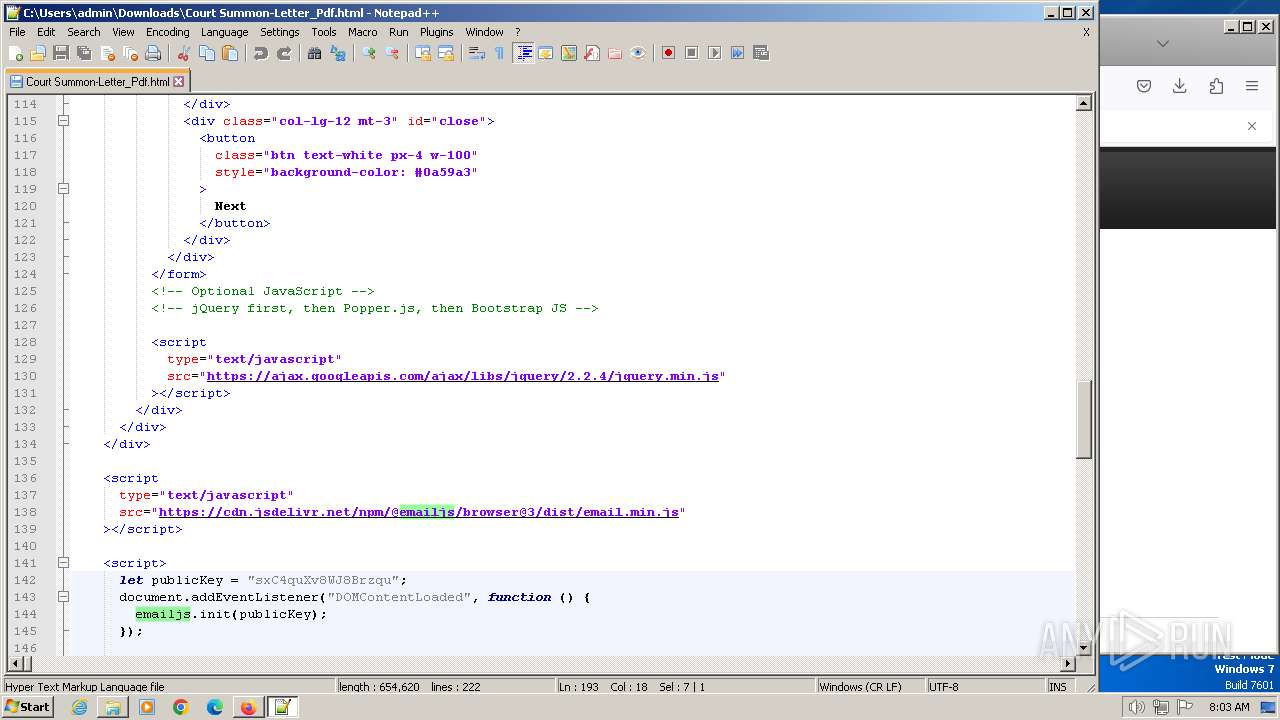The height and width of the screenshot is (720, 1280).
Task: Toggle word wrap in the toolbar
Action: (477, 53)
